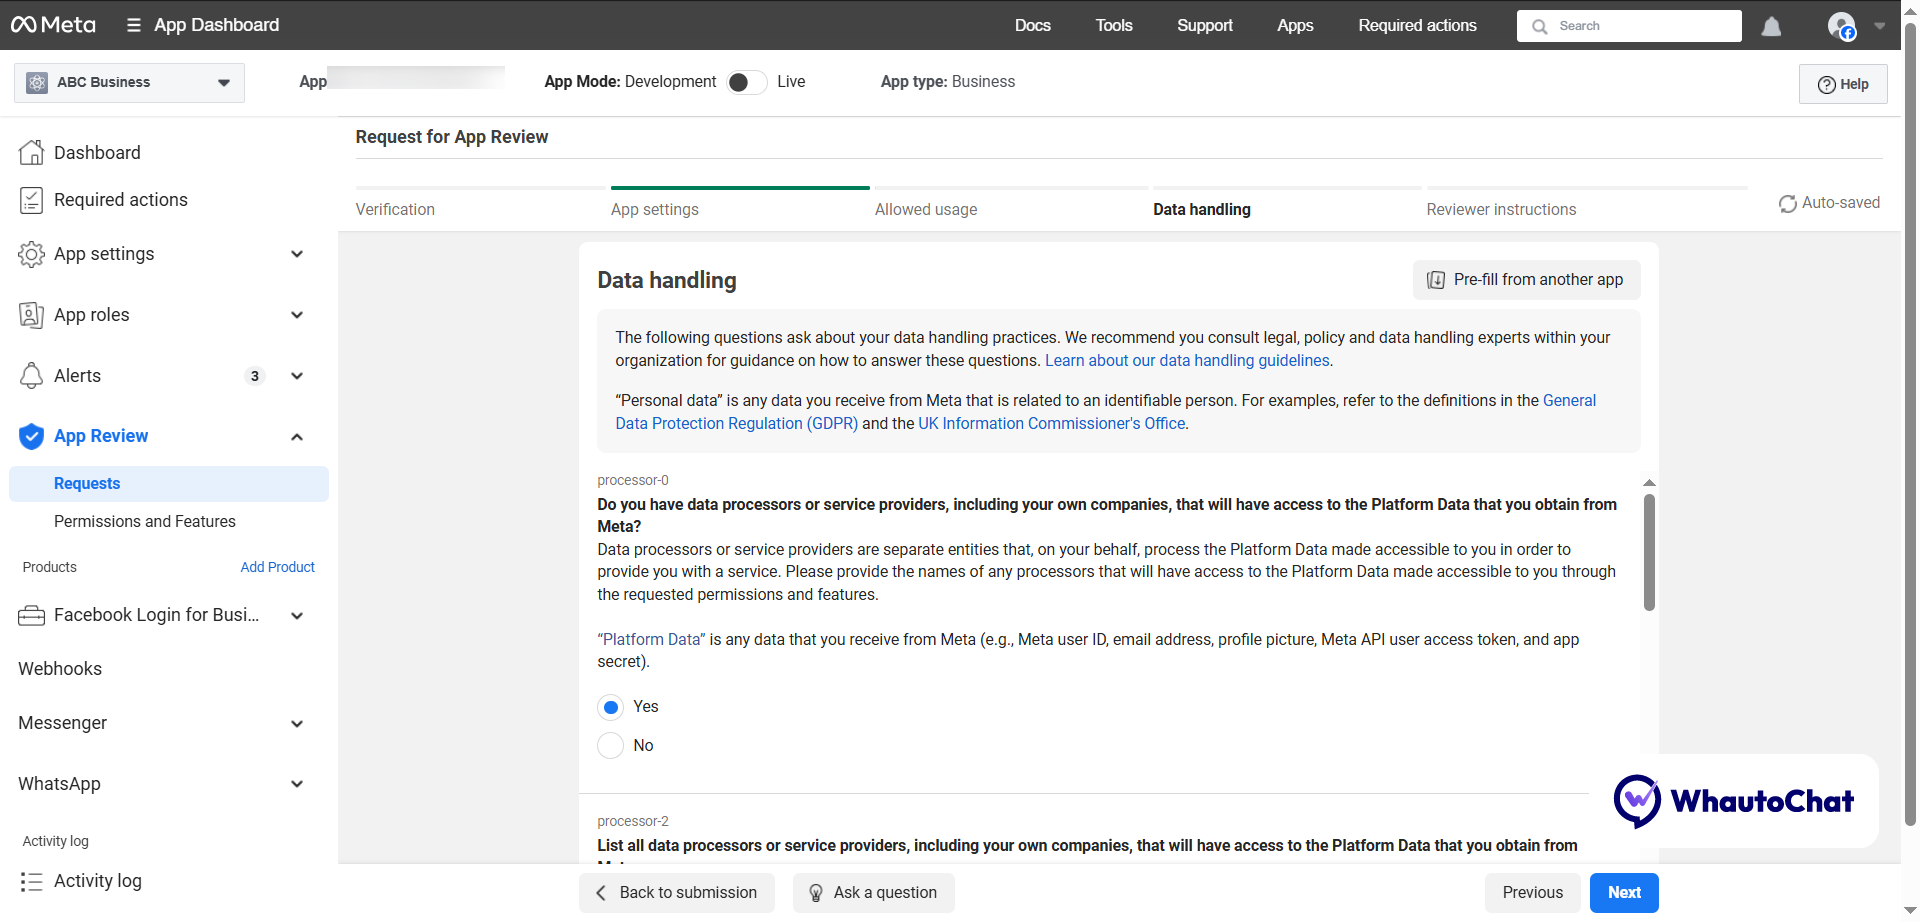
Task: Click inside the Search field
Action: click(1628, 26)
